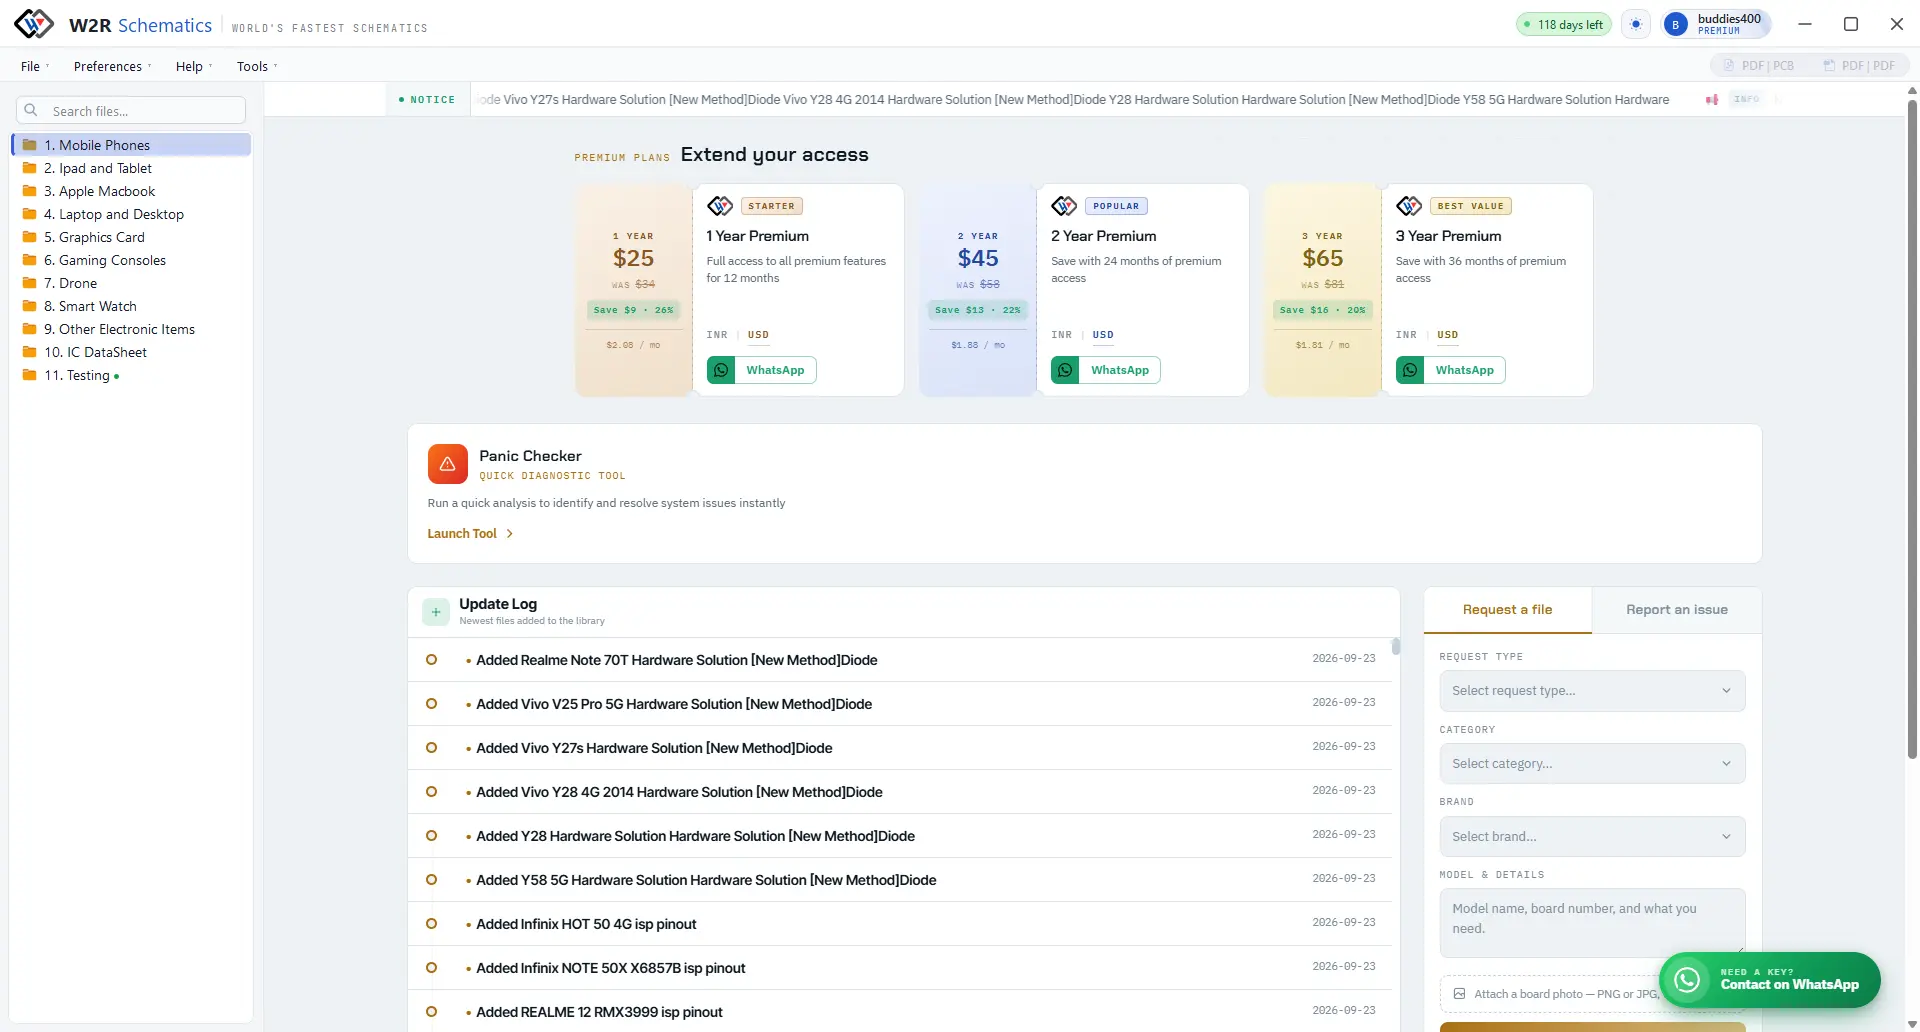This screenshot has width=1920, height=1032.
Task: Select USD currency on the 1 Year Premium card
Action: click(759, 335)
